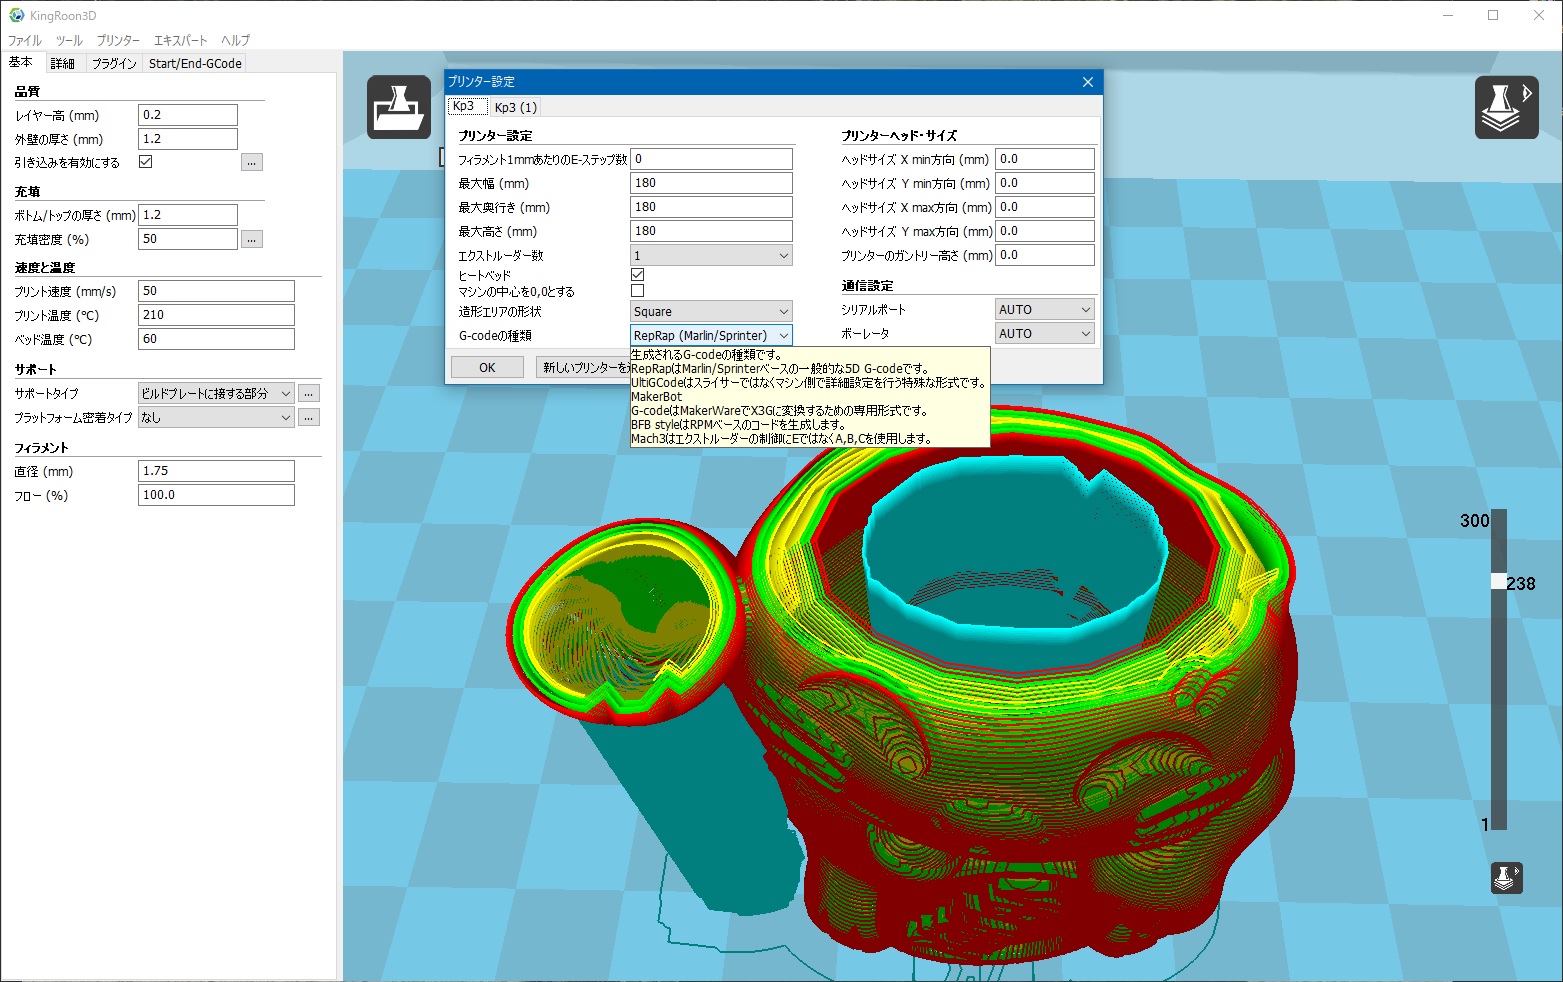1563x982 pixels.
Task: Open retraction settings ellipsis button
Action: click(x=252, y=162)
